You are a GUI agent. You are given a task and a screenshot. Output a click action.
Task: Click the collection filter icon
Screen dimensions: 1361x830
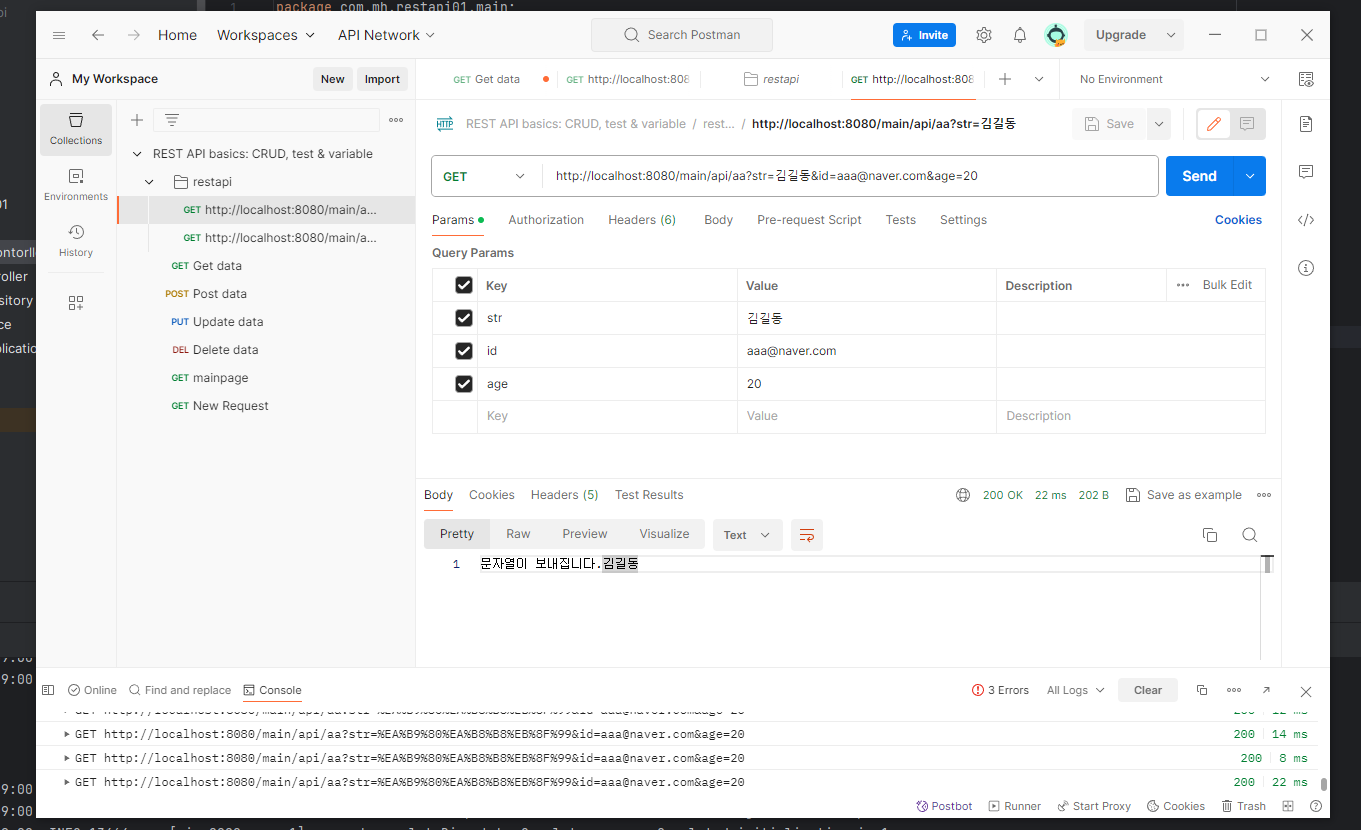pyautogui.click(x=172, y=120)
